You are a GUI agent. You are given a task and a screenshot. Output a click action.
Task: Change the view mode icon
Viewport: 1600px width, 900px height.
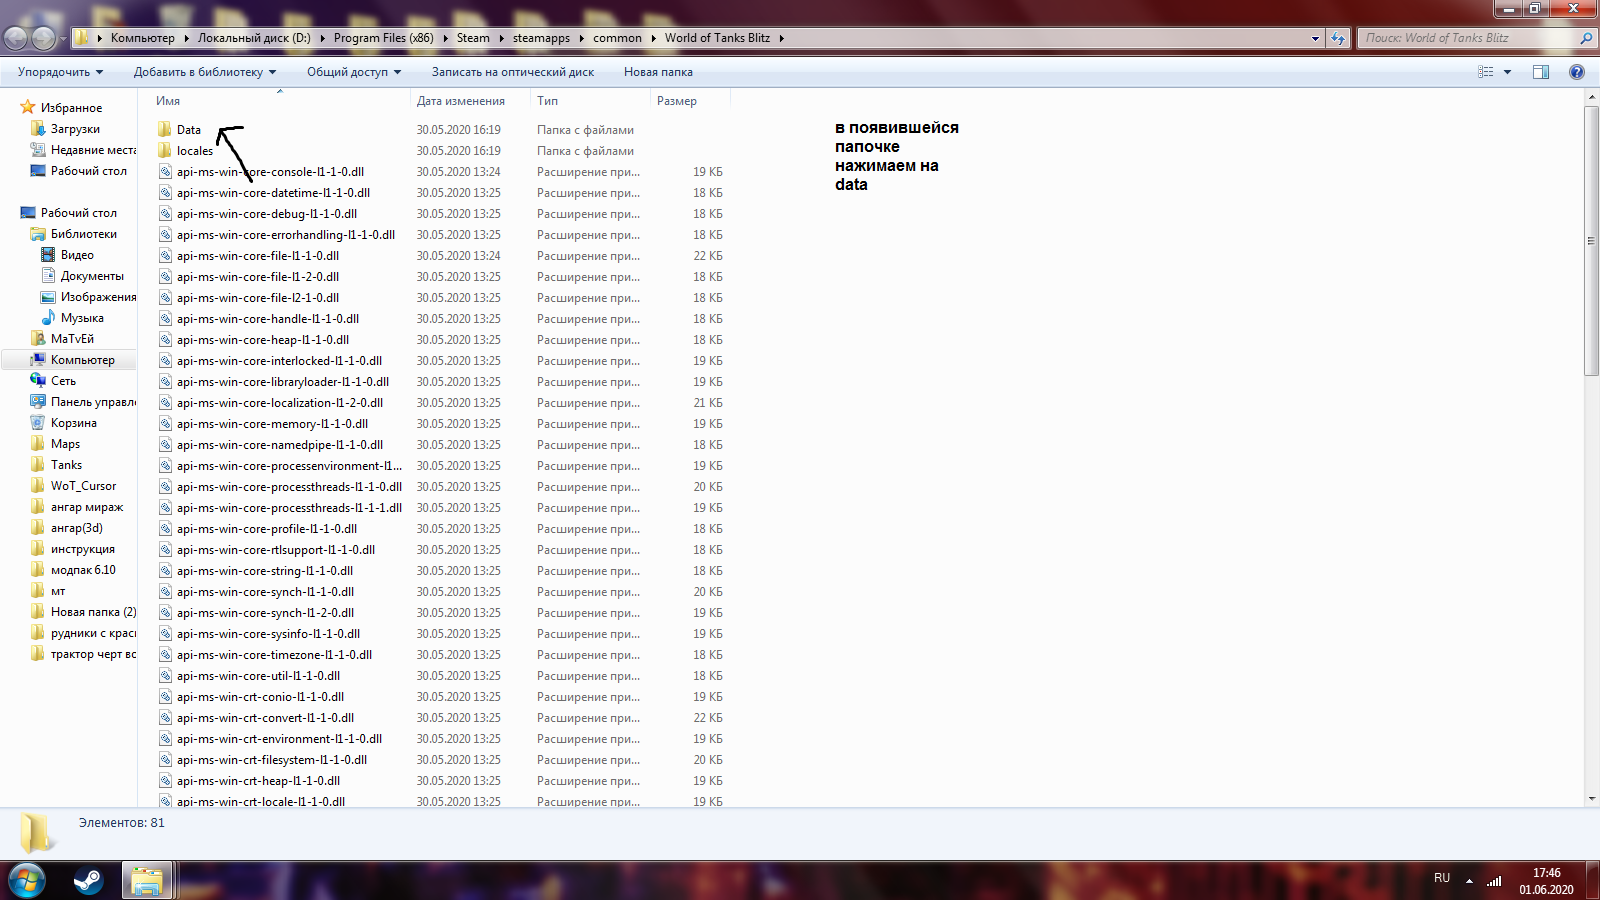tap(1486, 72)
